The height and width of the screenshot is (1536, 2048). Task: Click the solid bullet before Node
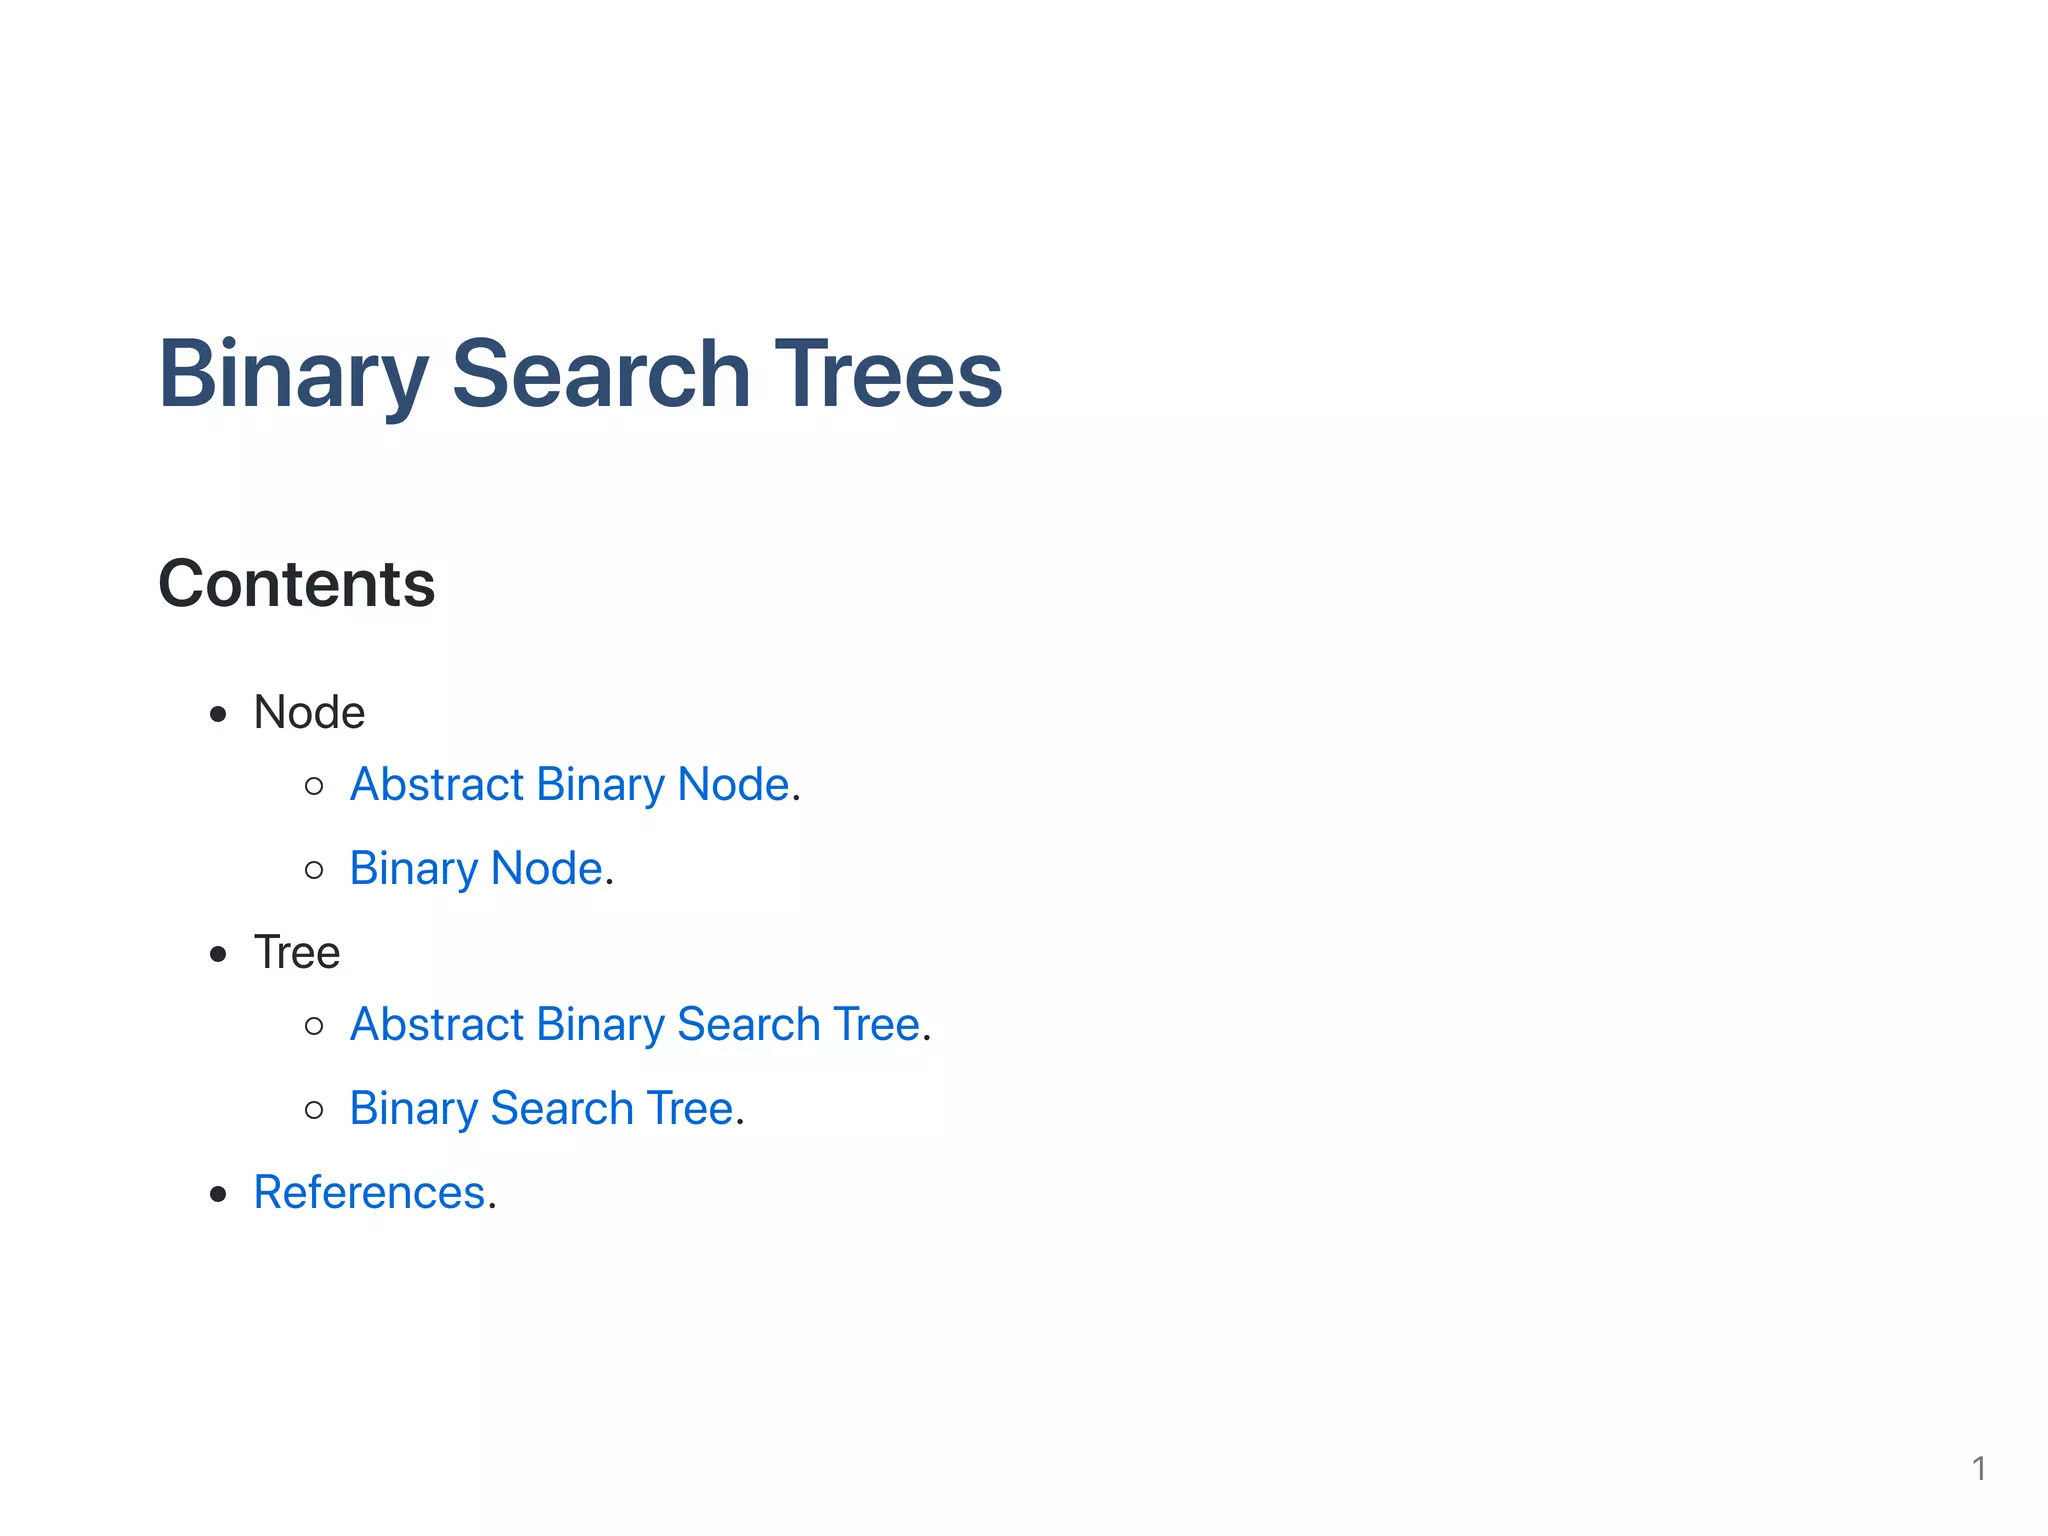(x=218, y=714)
